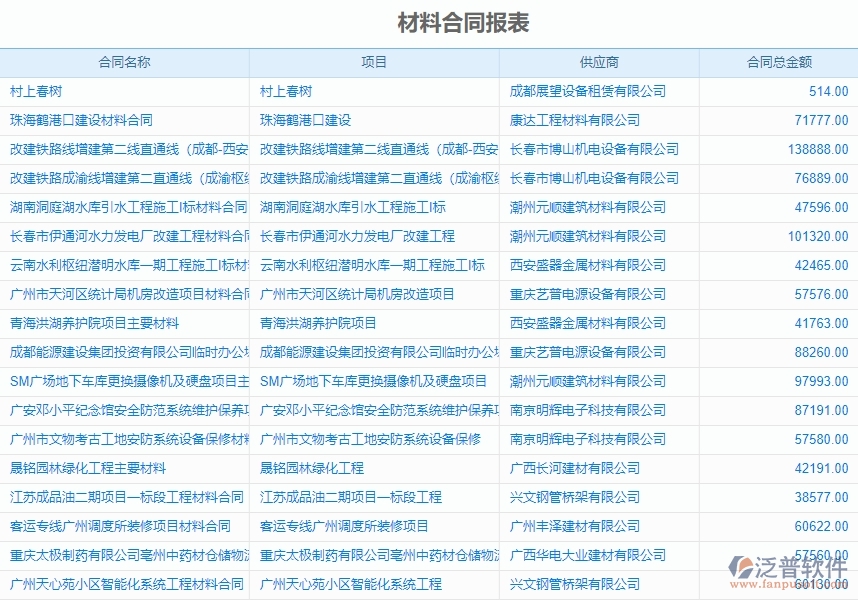
Task: Sort by the 合同名称 column header
Action: pyautogui.click(x=125, y=61)
